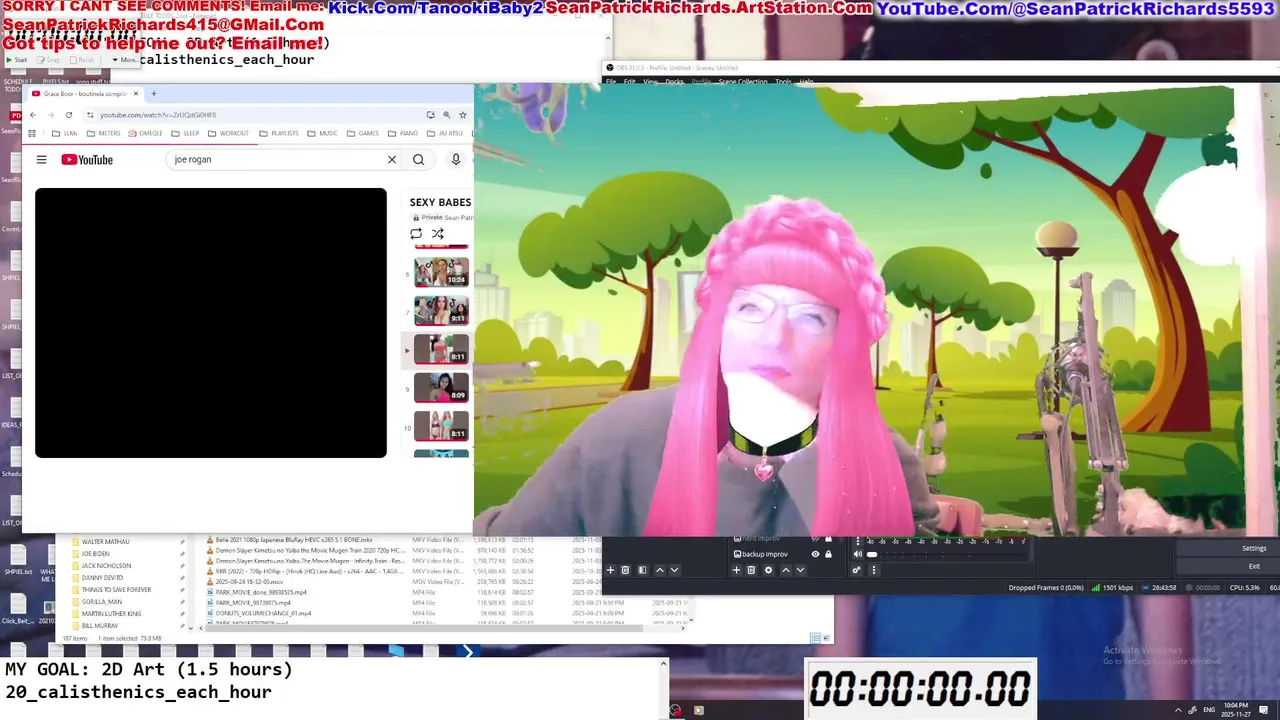1280x720 pixels.
Task: Open the browser apps grid in bookmarks bar
Action: [34, 133]
